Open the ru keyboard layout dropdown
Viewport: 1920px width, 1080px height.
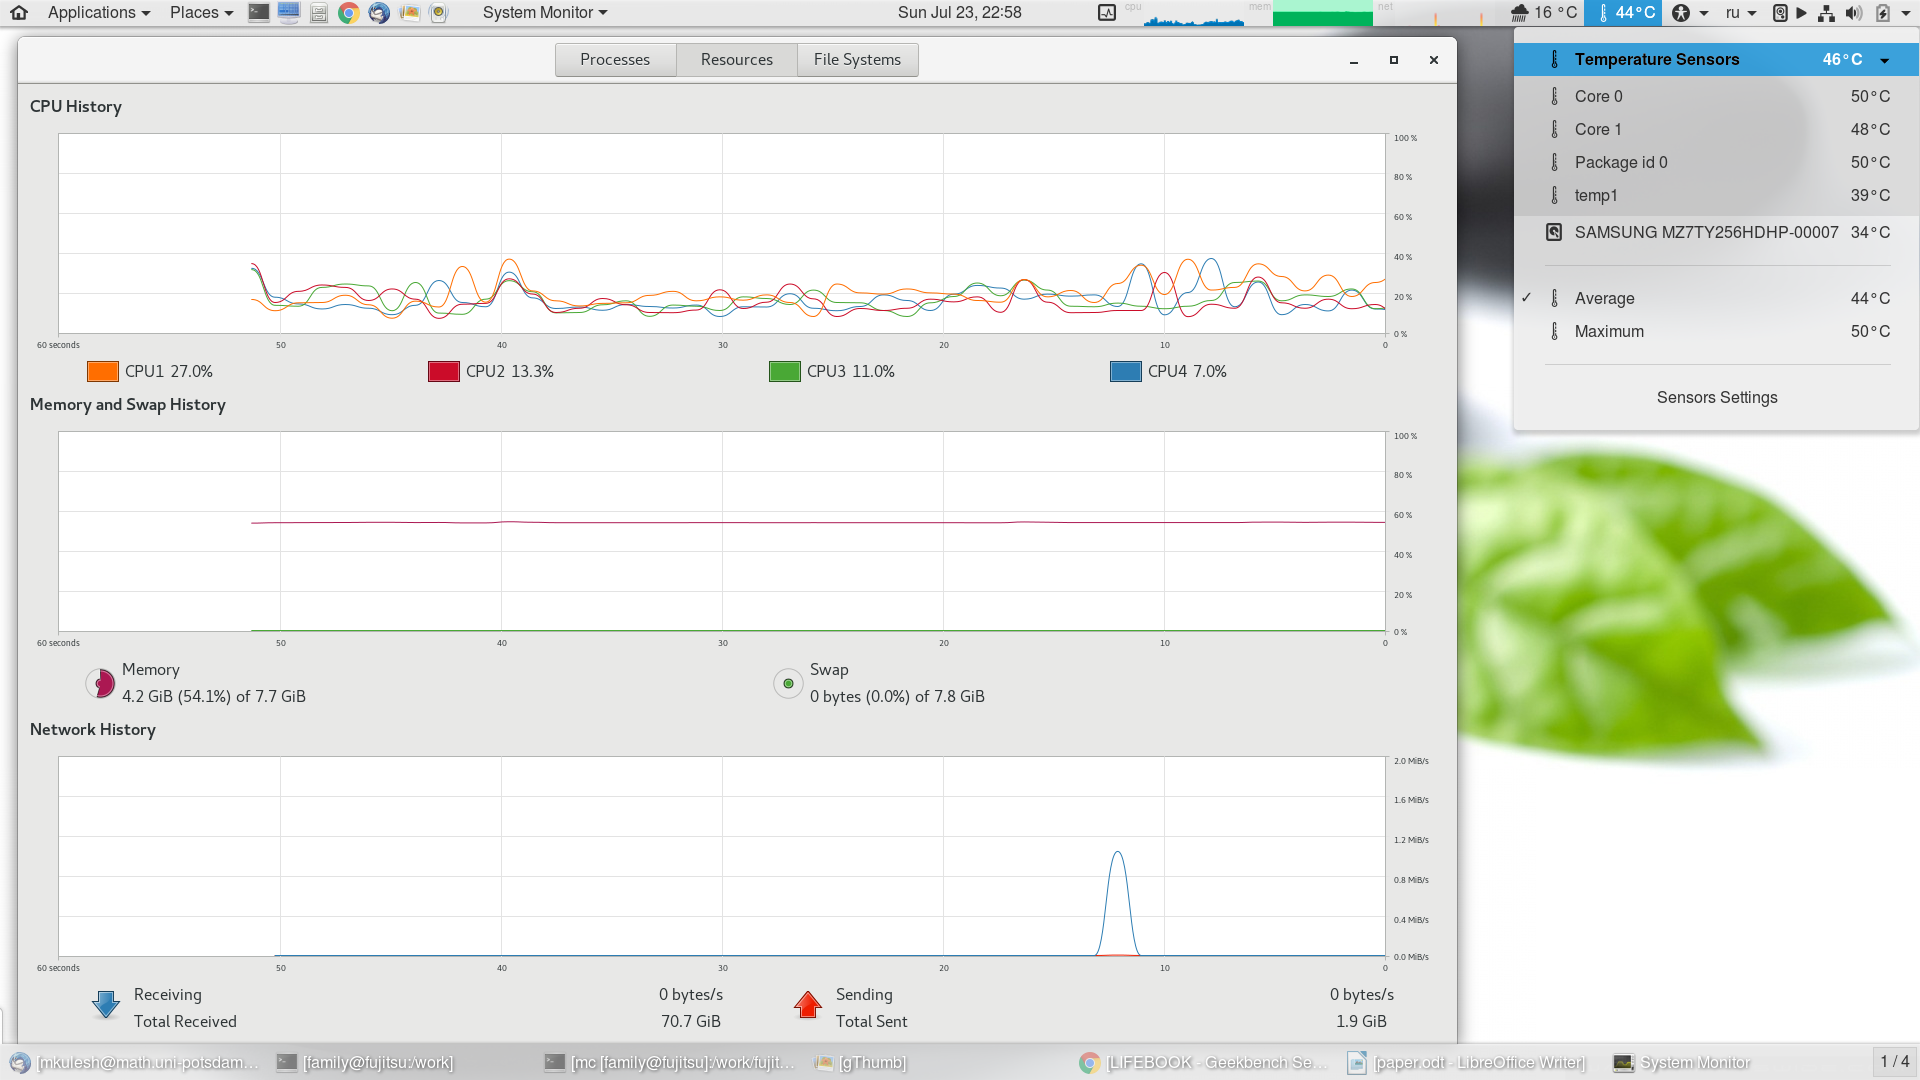coord(1740,13)
